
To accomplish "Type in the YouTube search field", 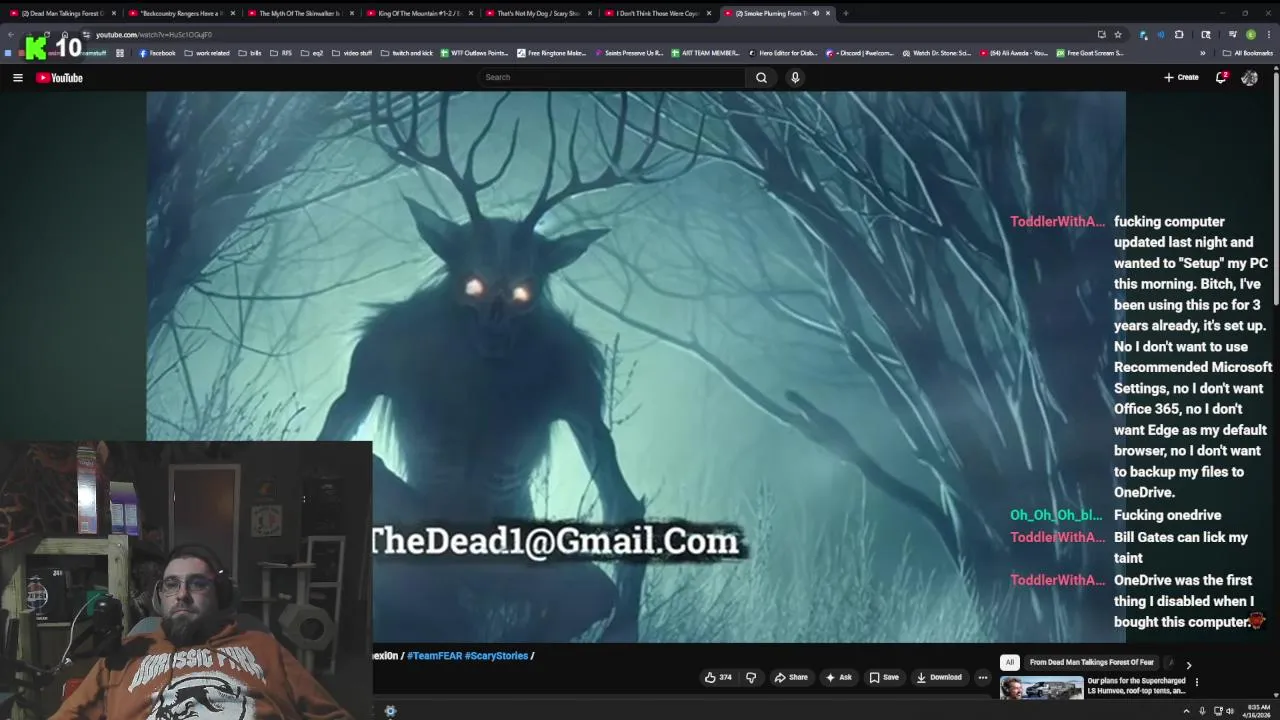I will 612,77.
